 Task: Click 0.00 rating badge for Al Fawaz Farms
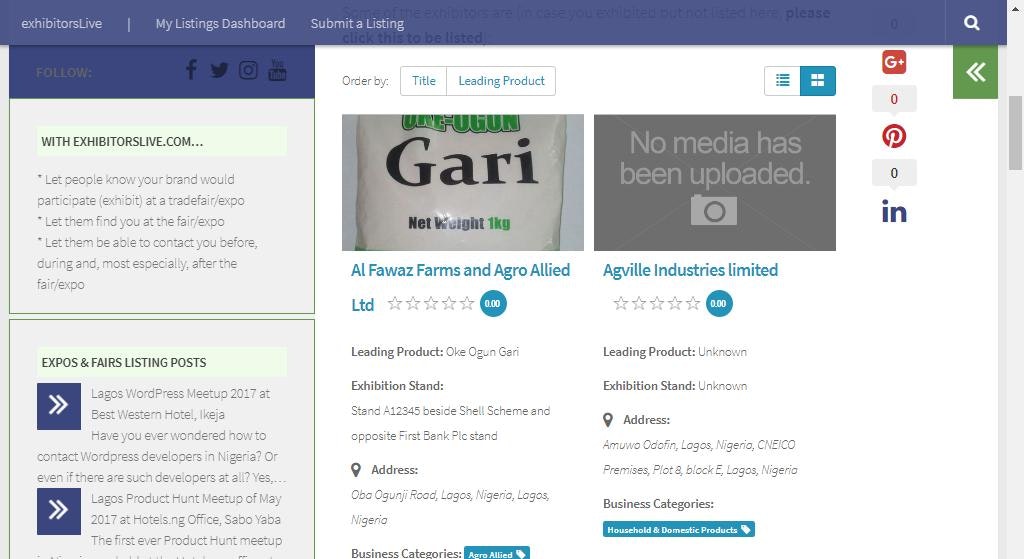point(493,304)
